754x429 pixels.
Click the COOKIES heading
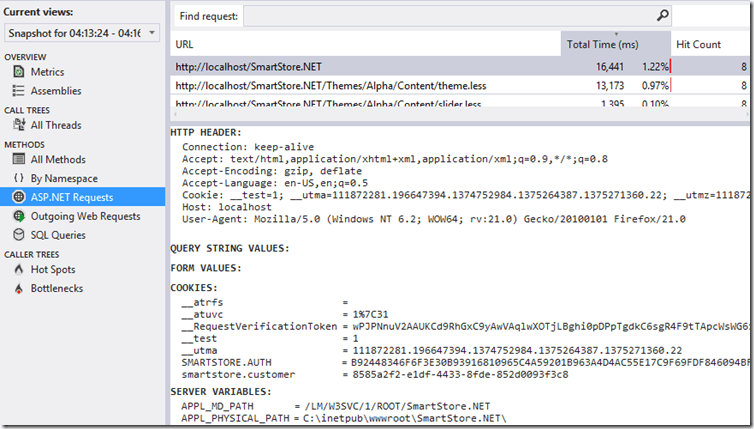click(x=194, y=288)
